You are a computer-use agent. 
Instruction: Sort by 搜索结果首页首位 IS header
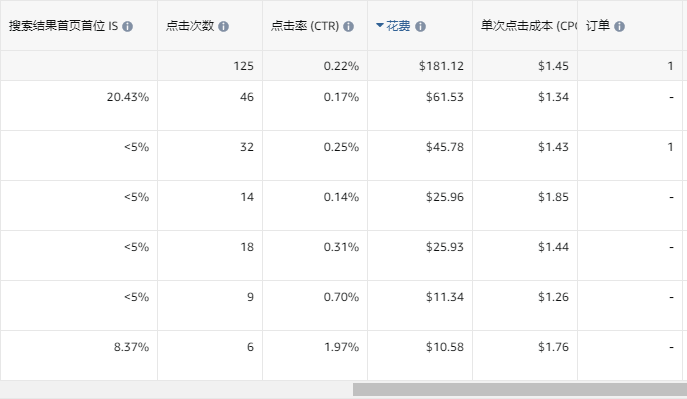[x=64, y=26]
